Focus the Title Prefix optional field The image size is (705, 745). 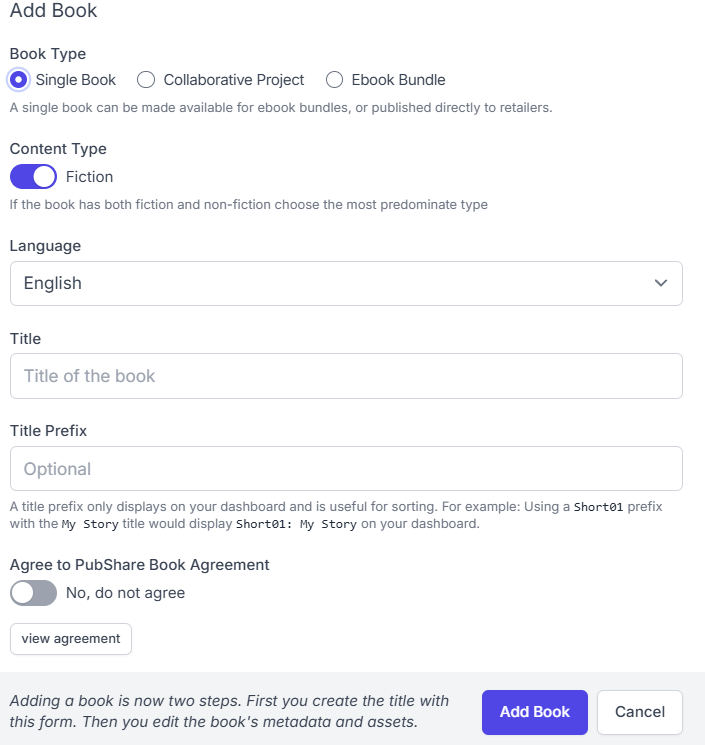point(345,469)
